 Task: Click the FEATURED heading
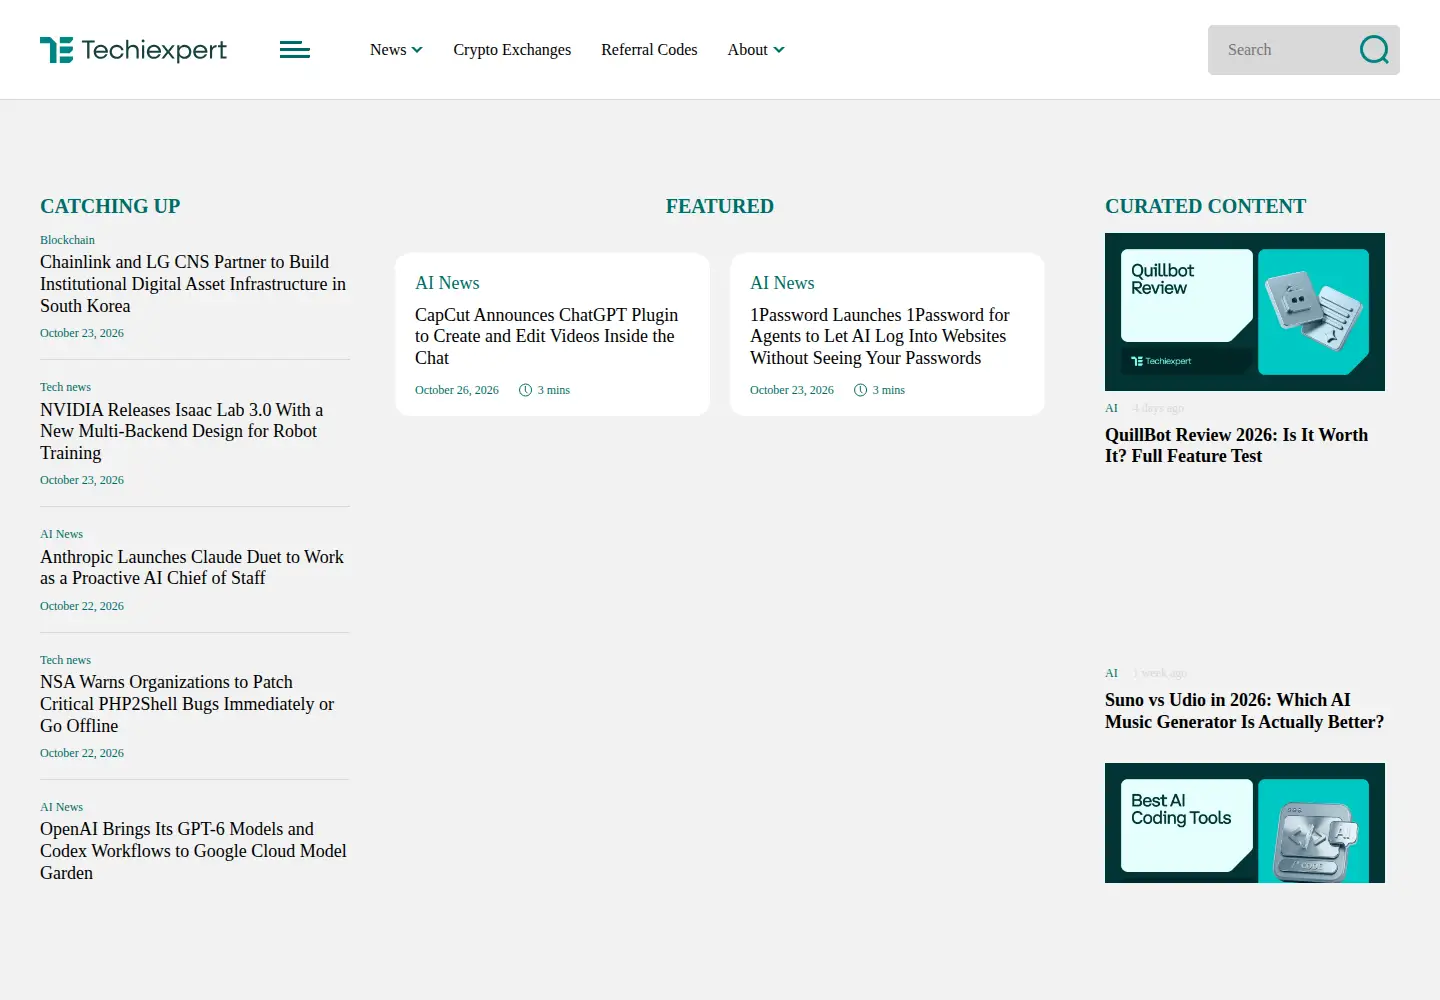720,206
